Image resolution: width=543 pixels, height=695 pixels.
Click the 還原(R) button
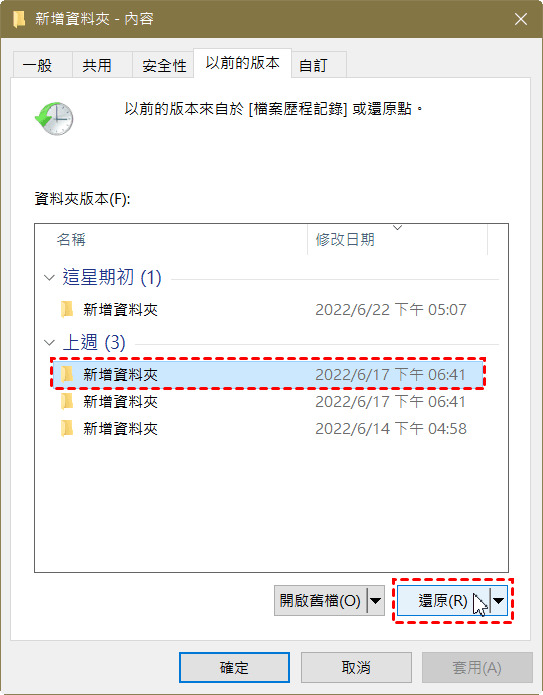point(443,601)
